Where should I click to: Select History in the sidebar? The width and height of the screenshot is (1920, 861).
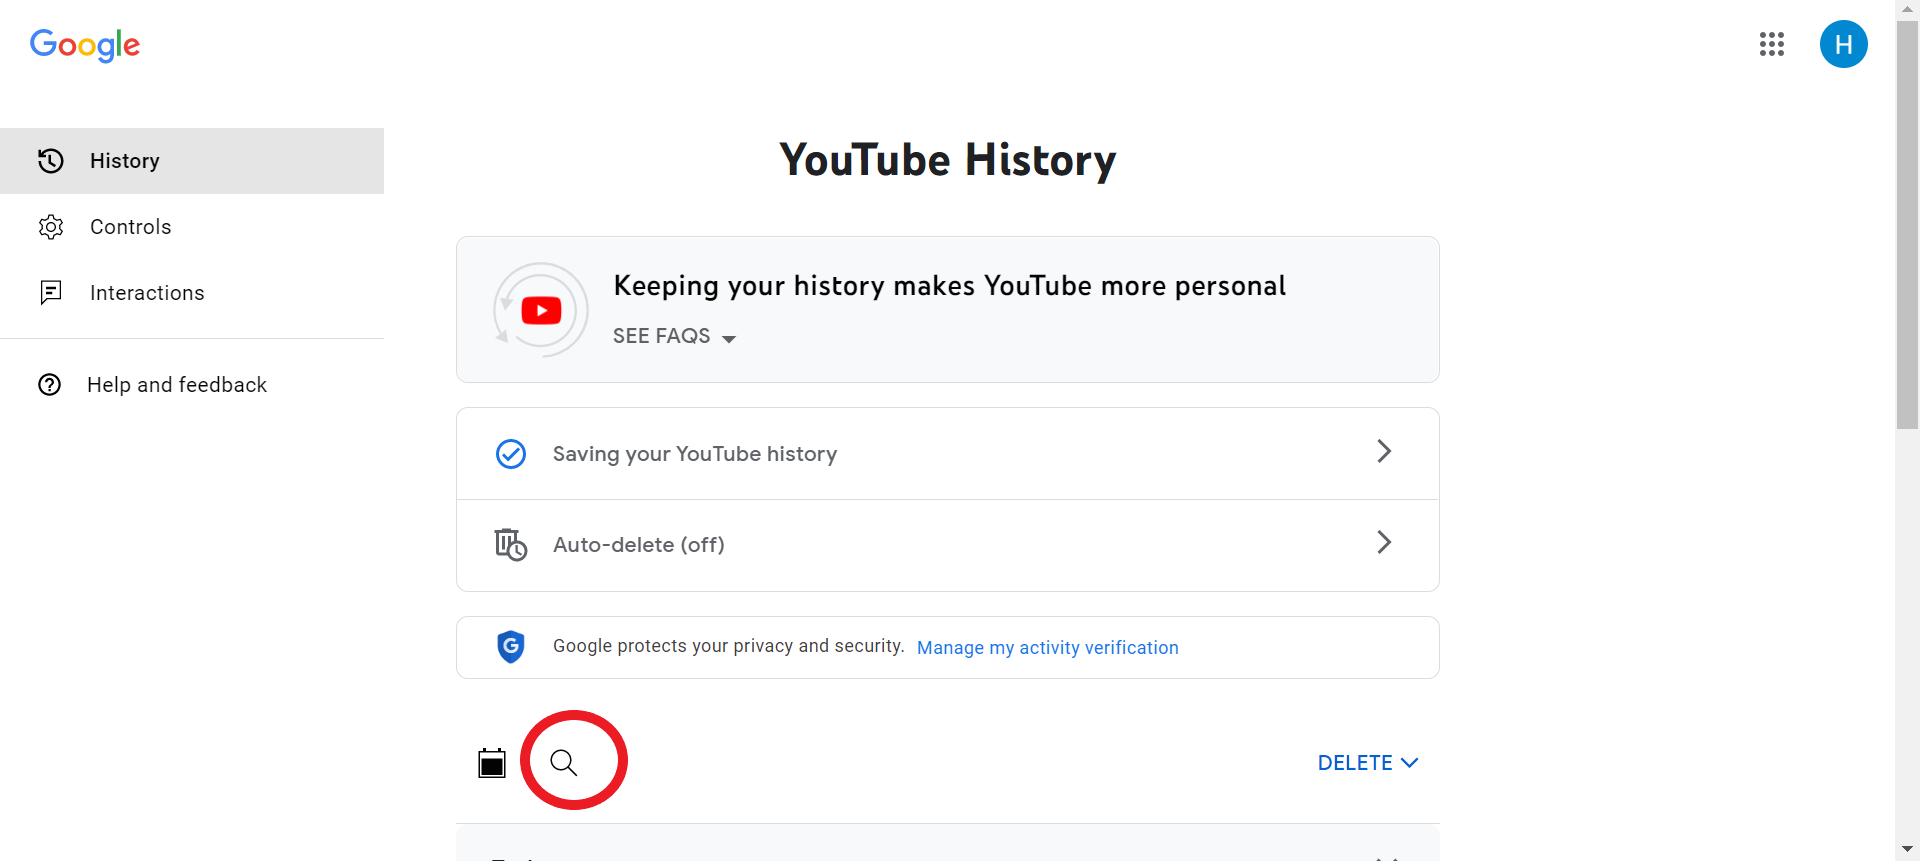[192, 161]
